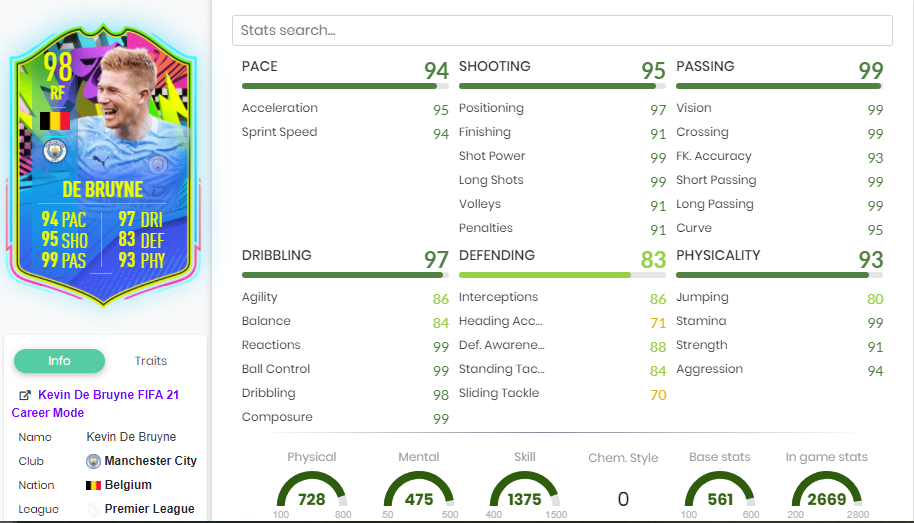The image size is (914, 523).
Task: Open the Traits tab
Action: click(x=151, y=361)
